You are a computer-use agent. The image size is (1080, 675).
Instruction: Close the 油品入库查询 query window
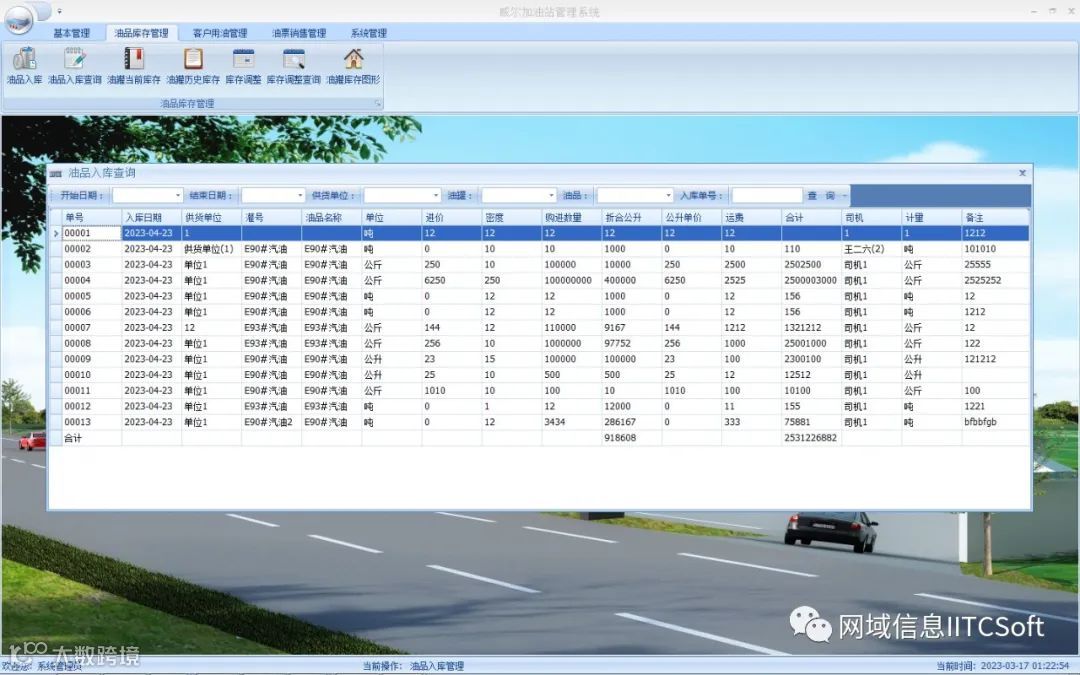[x=1022, y=173]
